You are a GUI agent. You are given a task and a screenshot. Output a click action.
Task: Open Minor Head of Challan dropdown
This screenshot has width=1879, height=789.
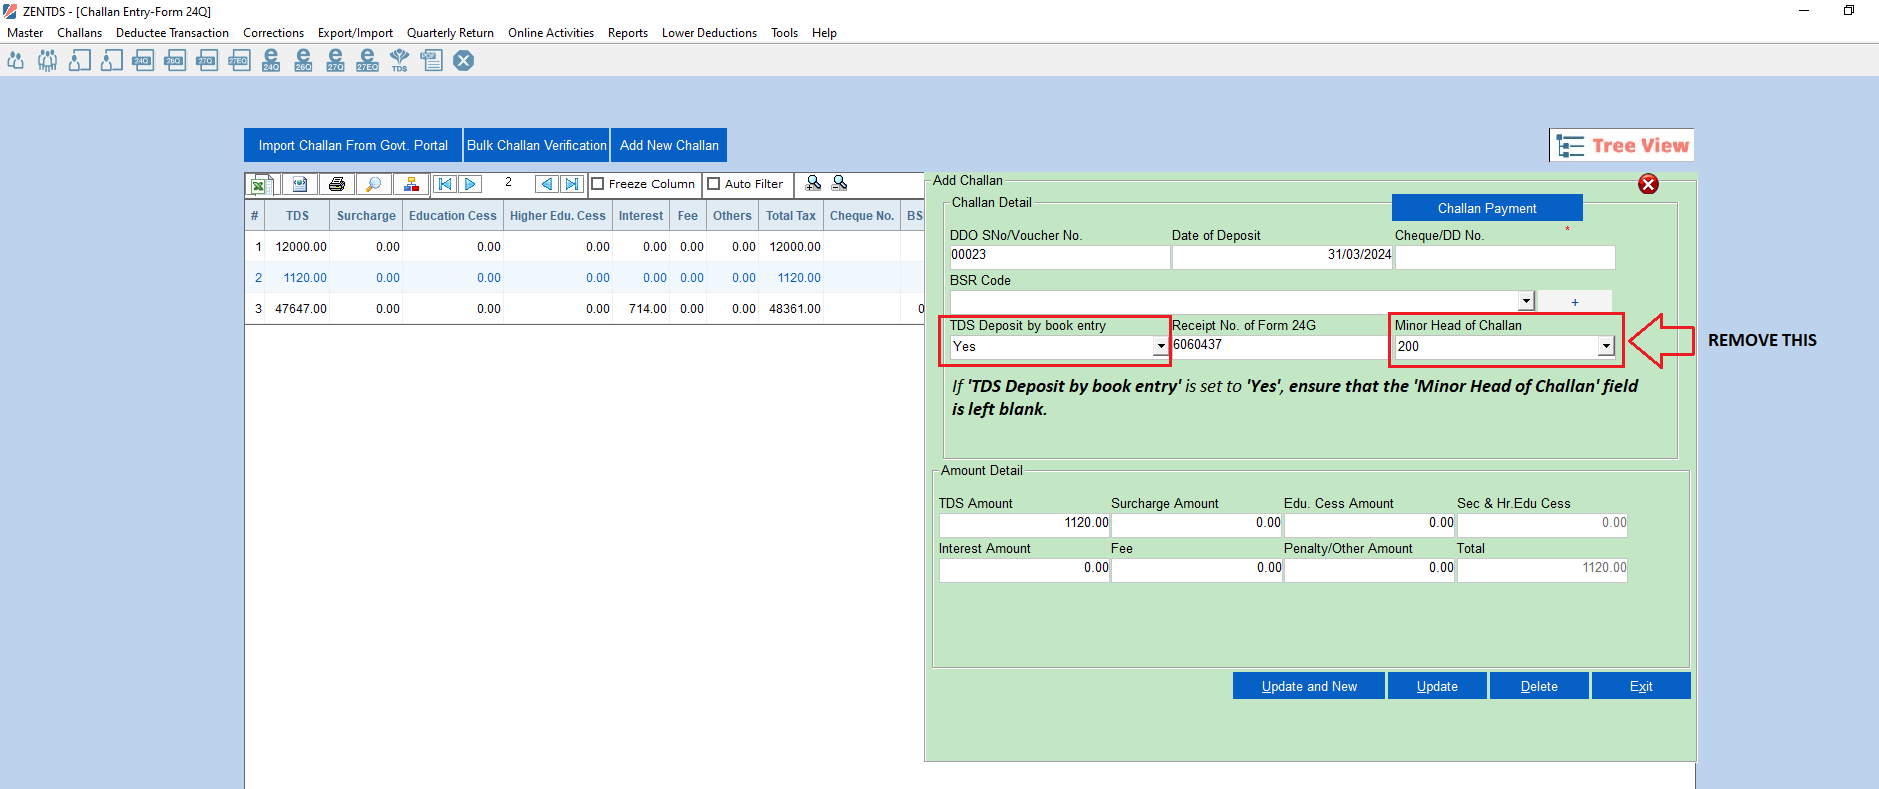click(1606, 346)
